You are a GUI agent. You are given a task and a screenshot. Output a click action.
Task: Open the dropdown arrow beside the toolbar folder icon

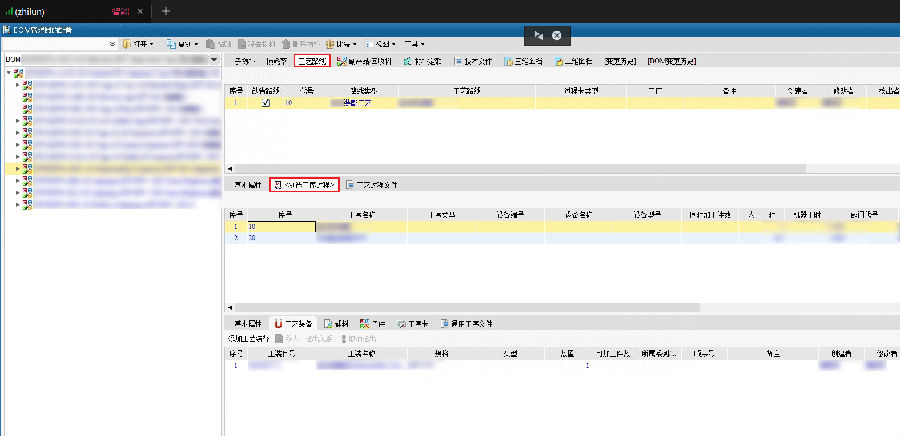(151, 44)
